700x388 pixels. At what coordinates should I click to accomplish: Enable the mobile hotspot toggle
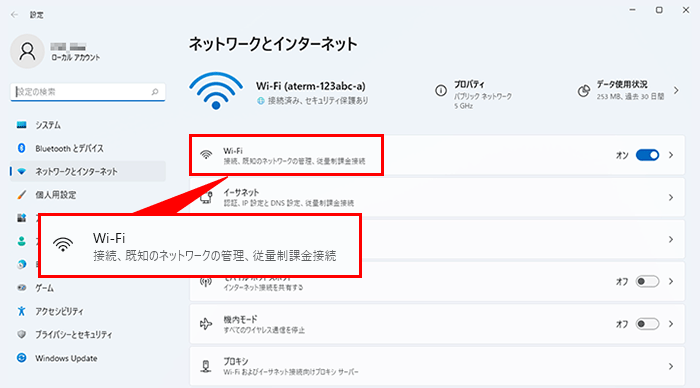(647, 282)
